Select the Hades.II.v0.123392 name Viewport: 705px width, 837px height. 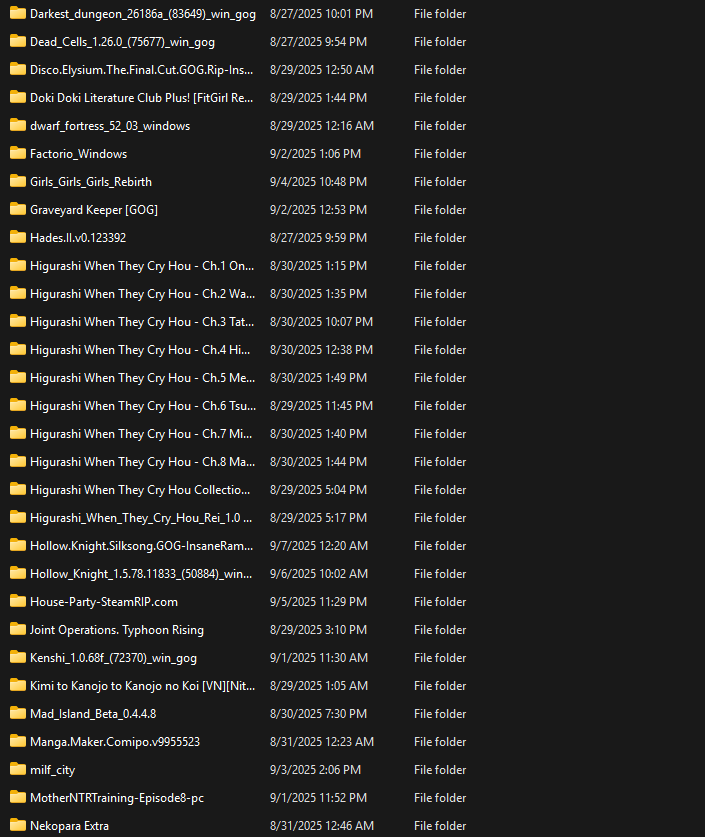[78, 238]
